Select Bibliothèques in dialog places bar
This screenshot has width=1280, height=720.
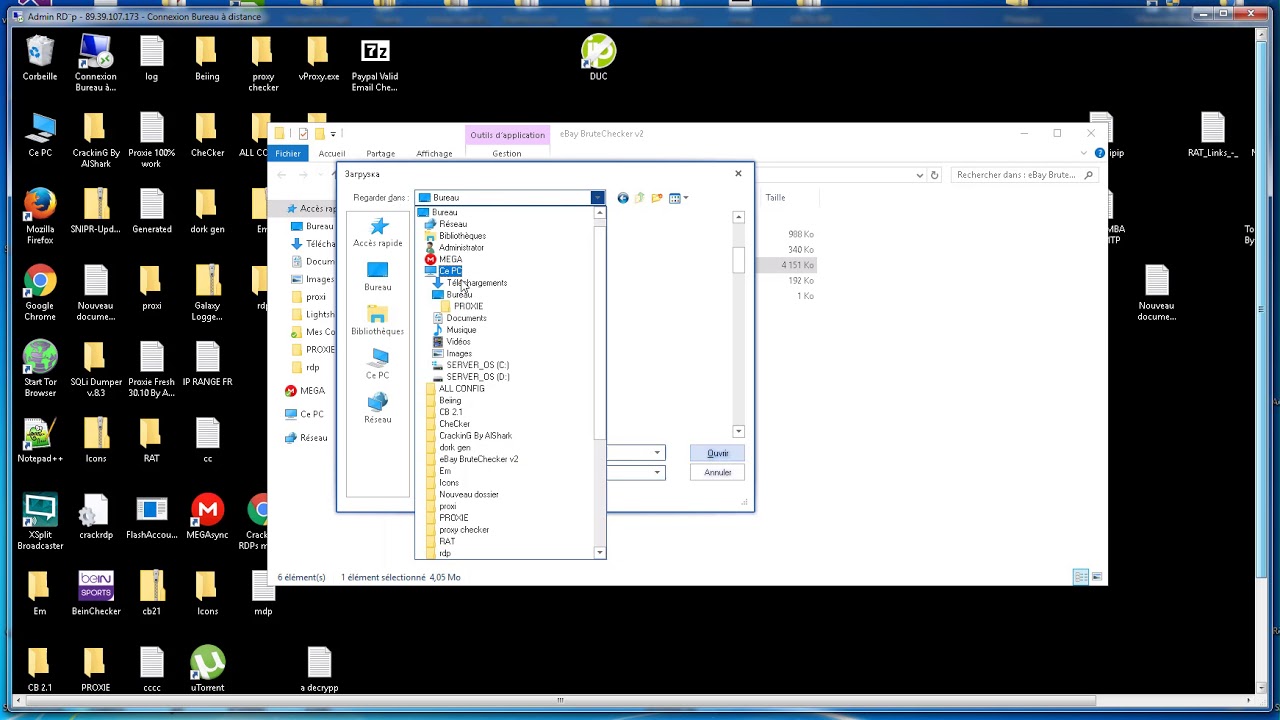[378, 321]
